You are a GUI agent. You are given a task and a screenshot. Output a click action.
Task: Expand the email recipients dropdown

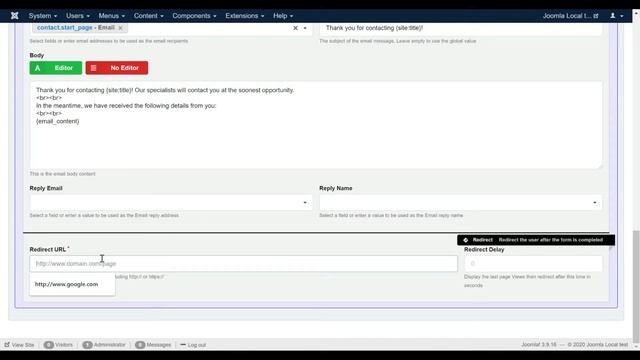305,28
